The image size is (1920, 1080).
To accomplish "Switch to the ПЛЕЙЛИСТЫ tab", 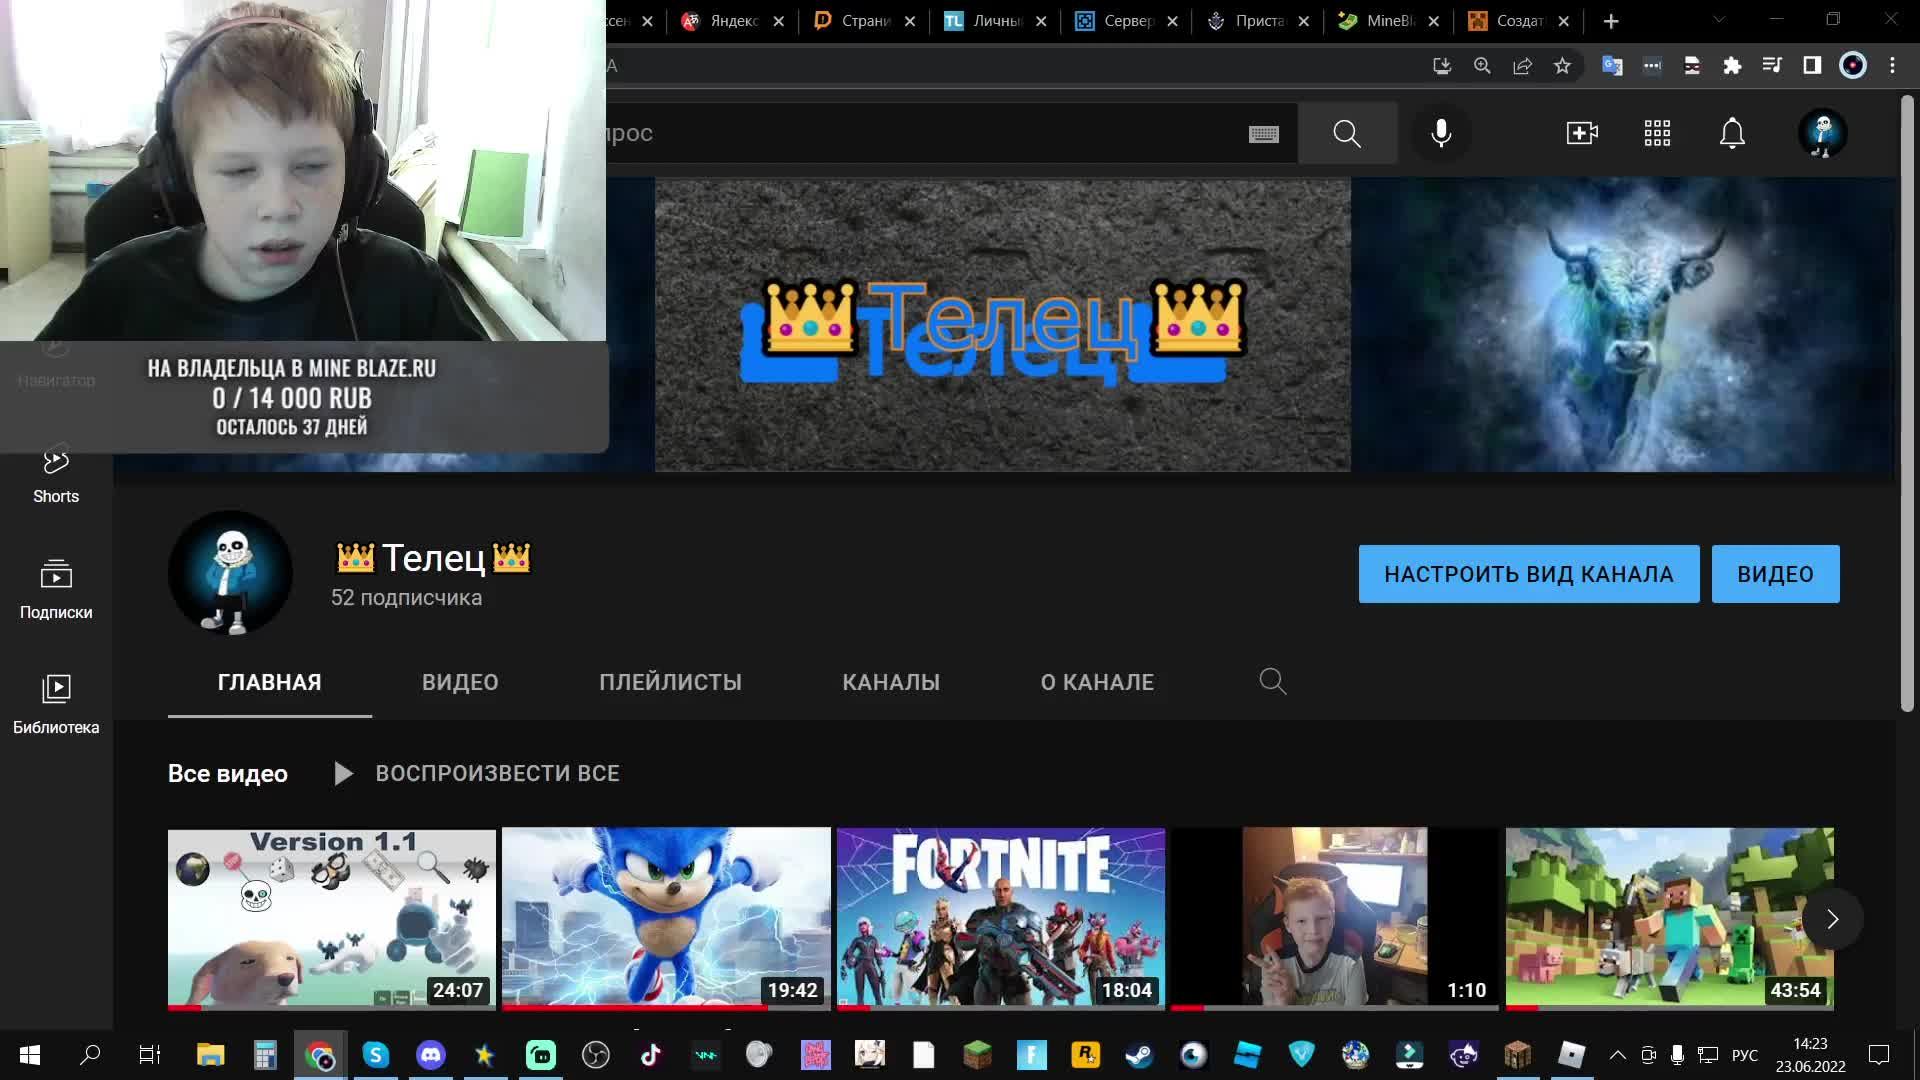I will tap(670, 682).
